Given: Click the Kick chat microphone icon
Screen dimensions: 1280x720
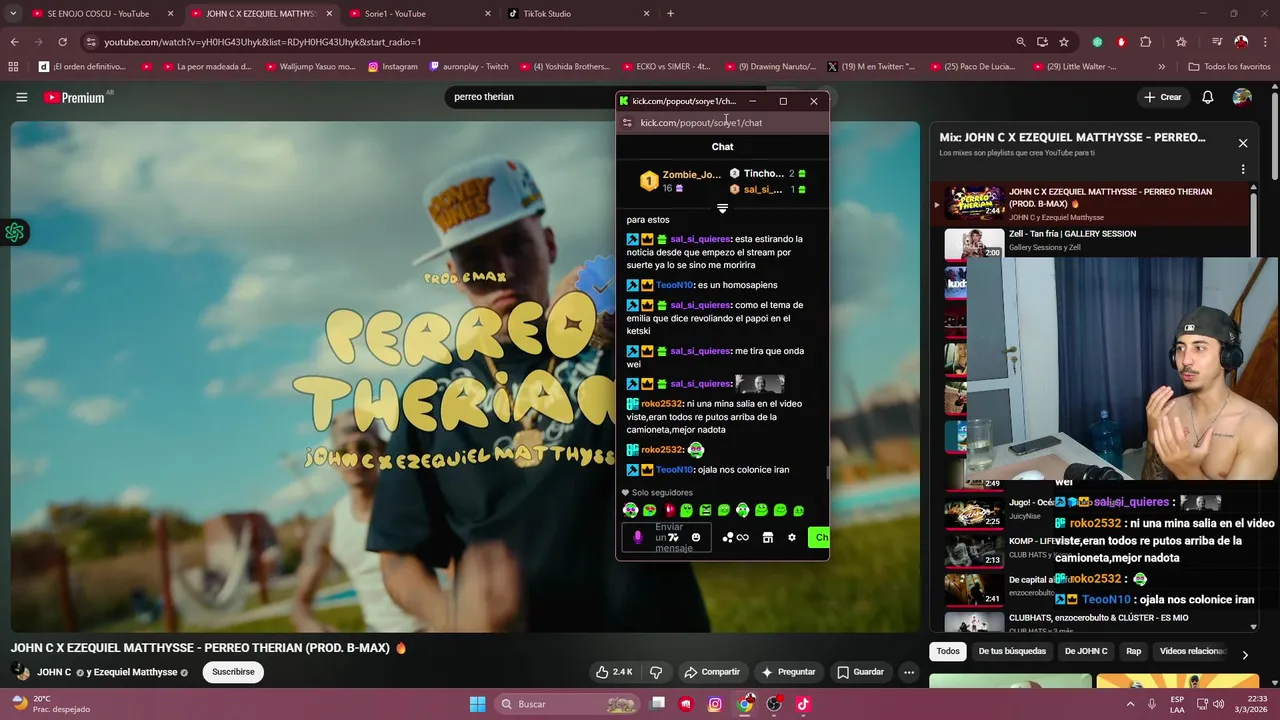Looking at the screenshot, I should point(638,537).
